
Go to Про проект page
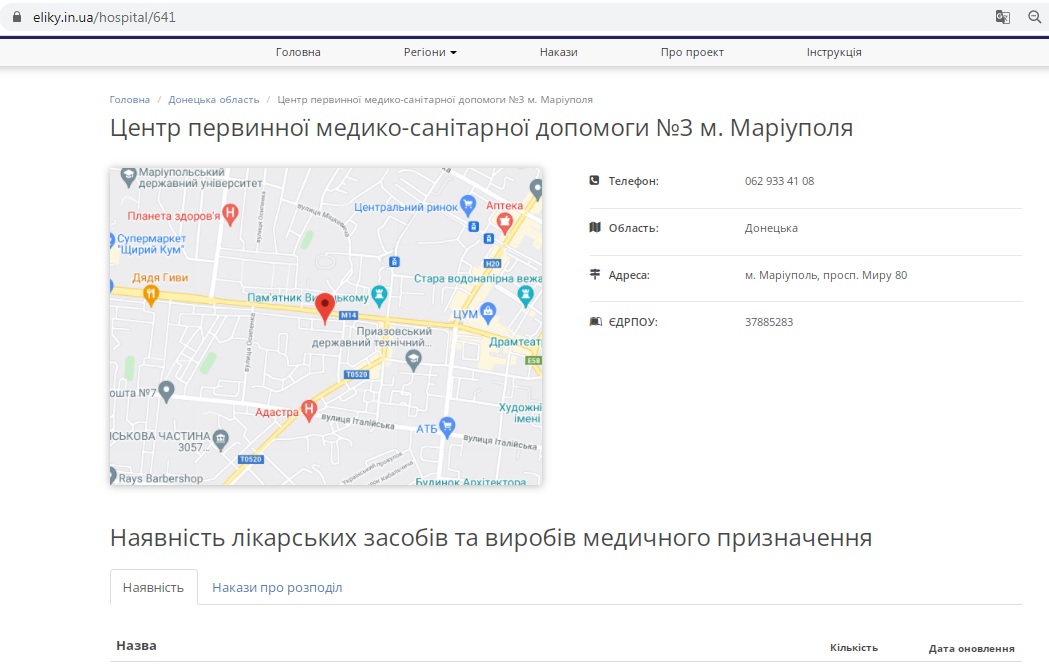[692, 52]
